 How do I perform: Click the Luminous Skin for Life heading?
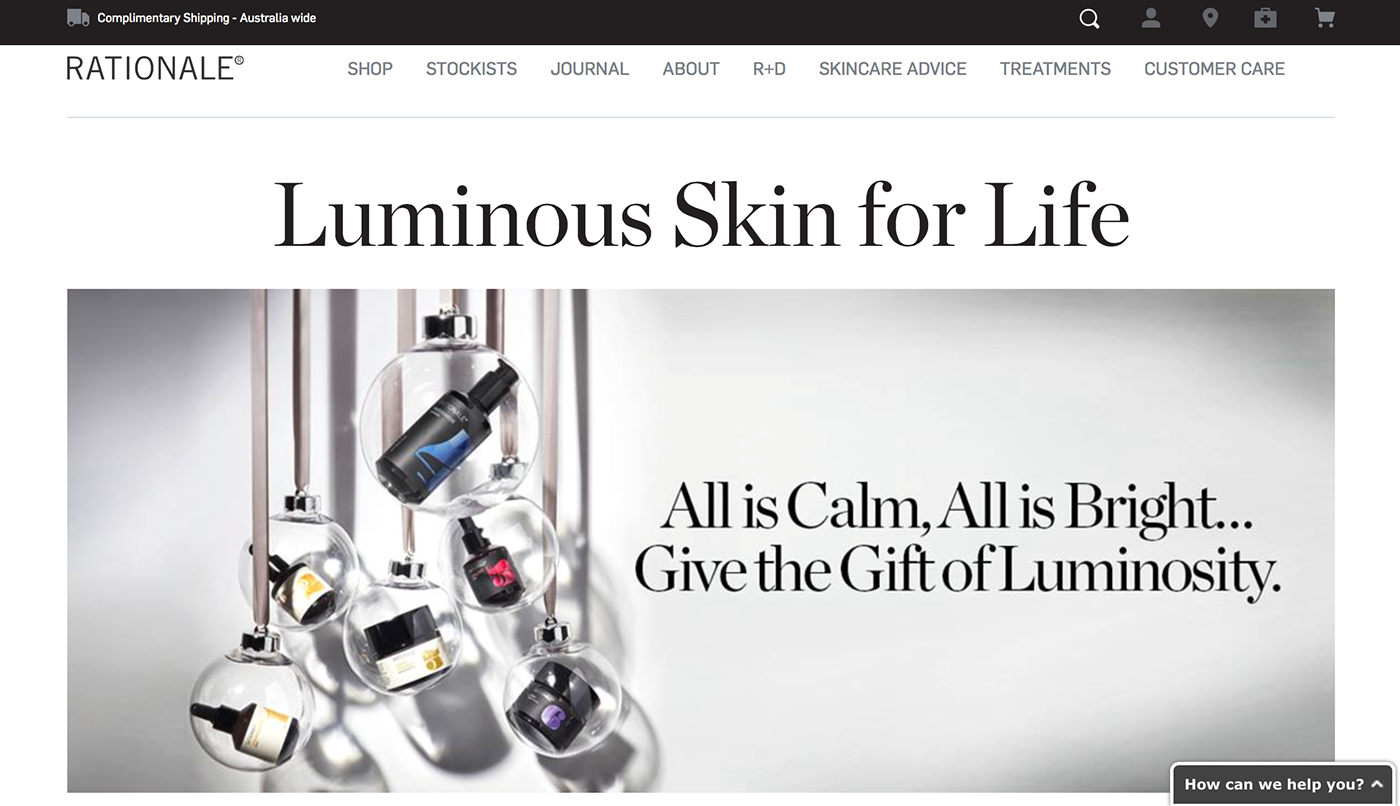(x=701, y=214)
